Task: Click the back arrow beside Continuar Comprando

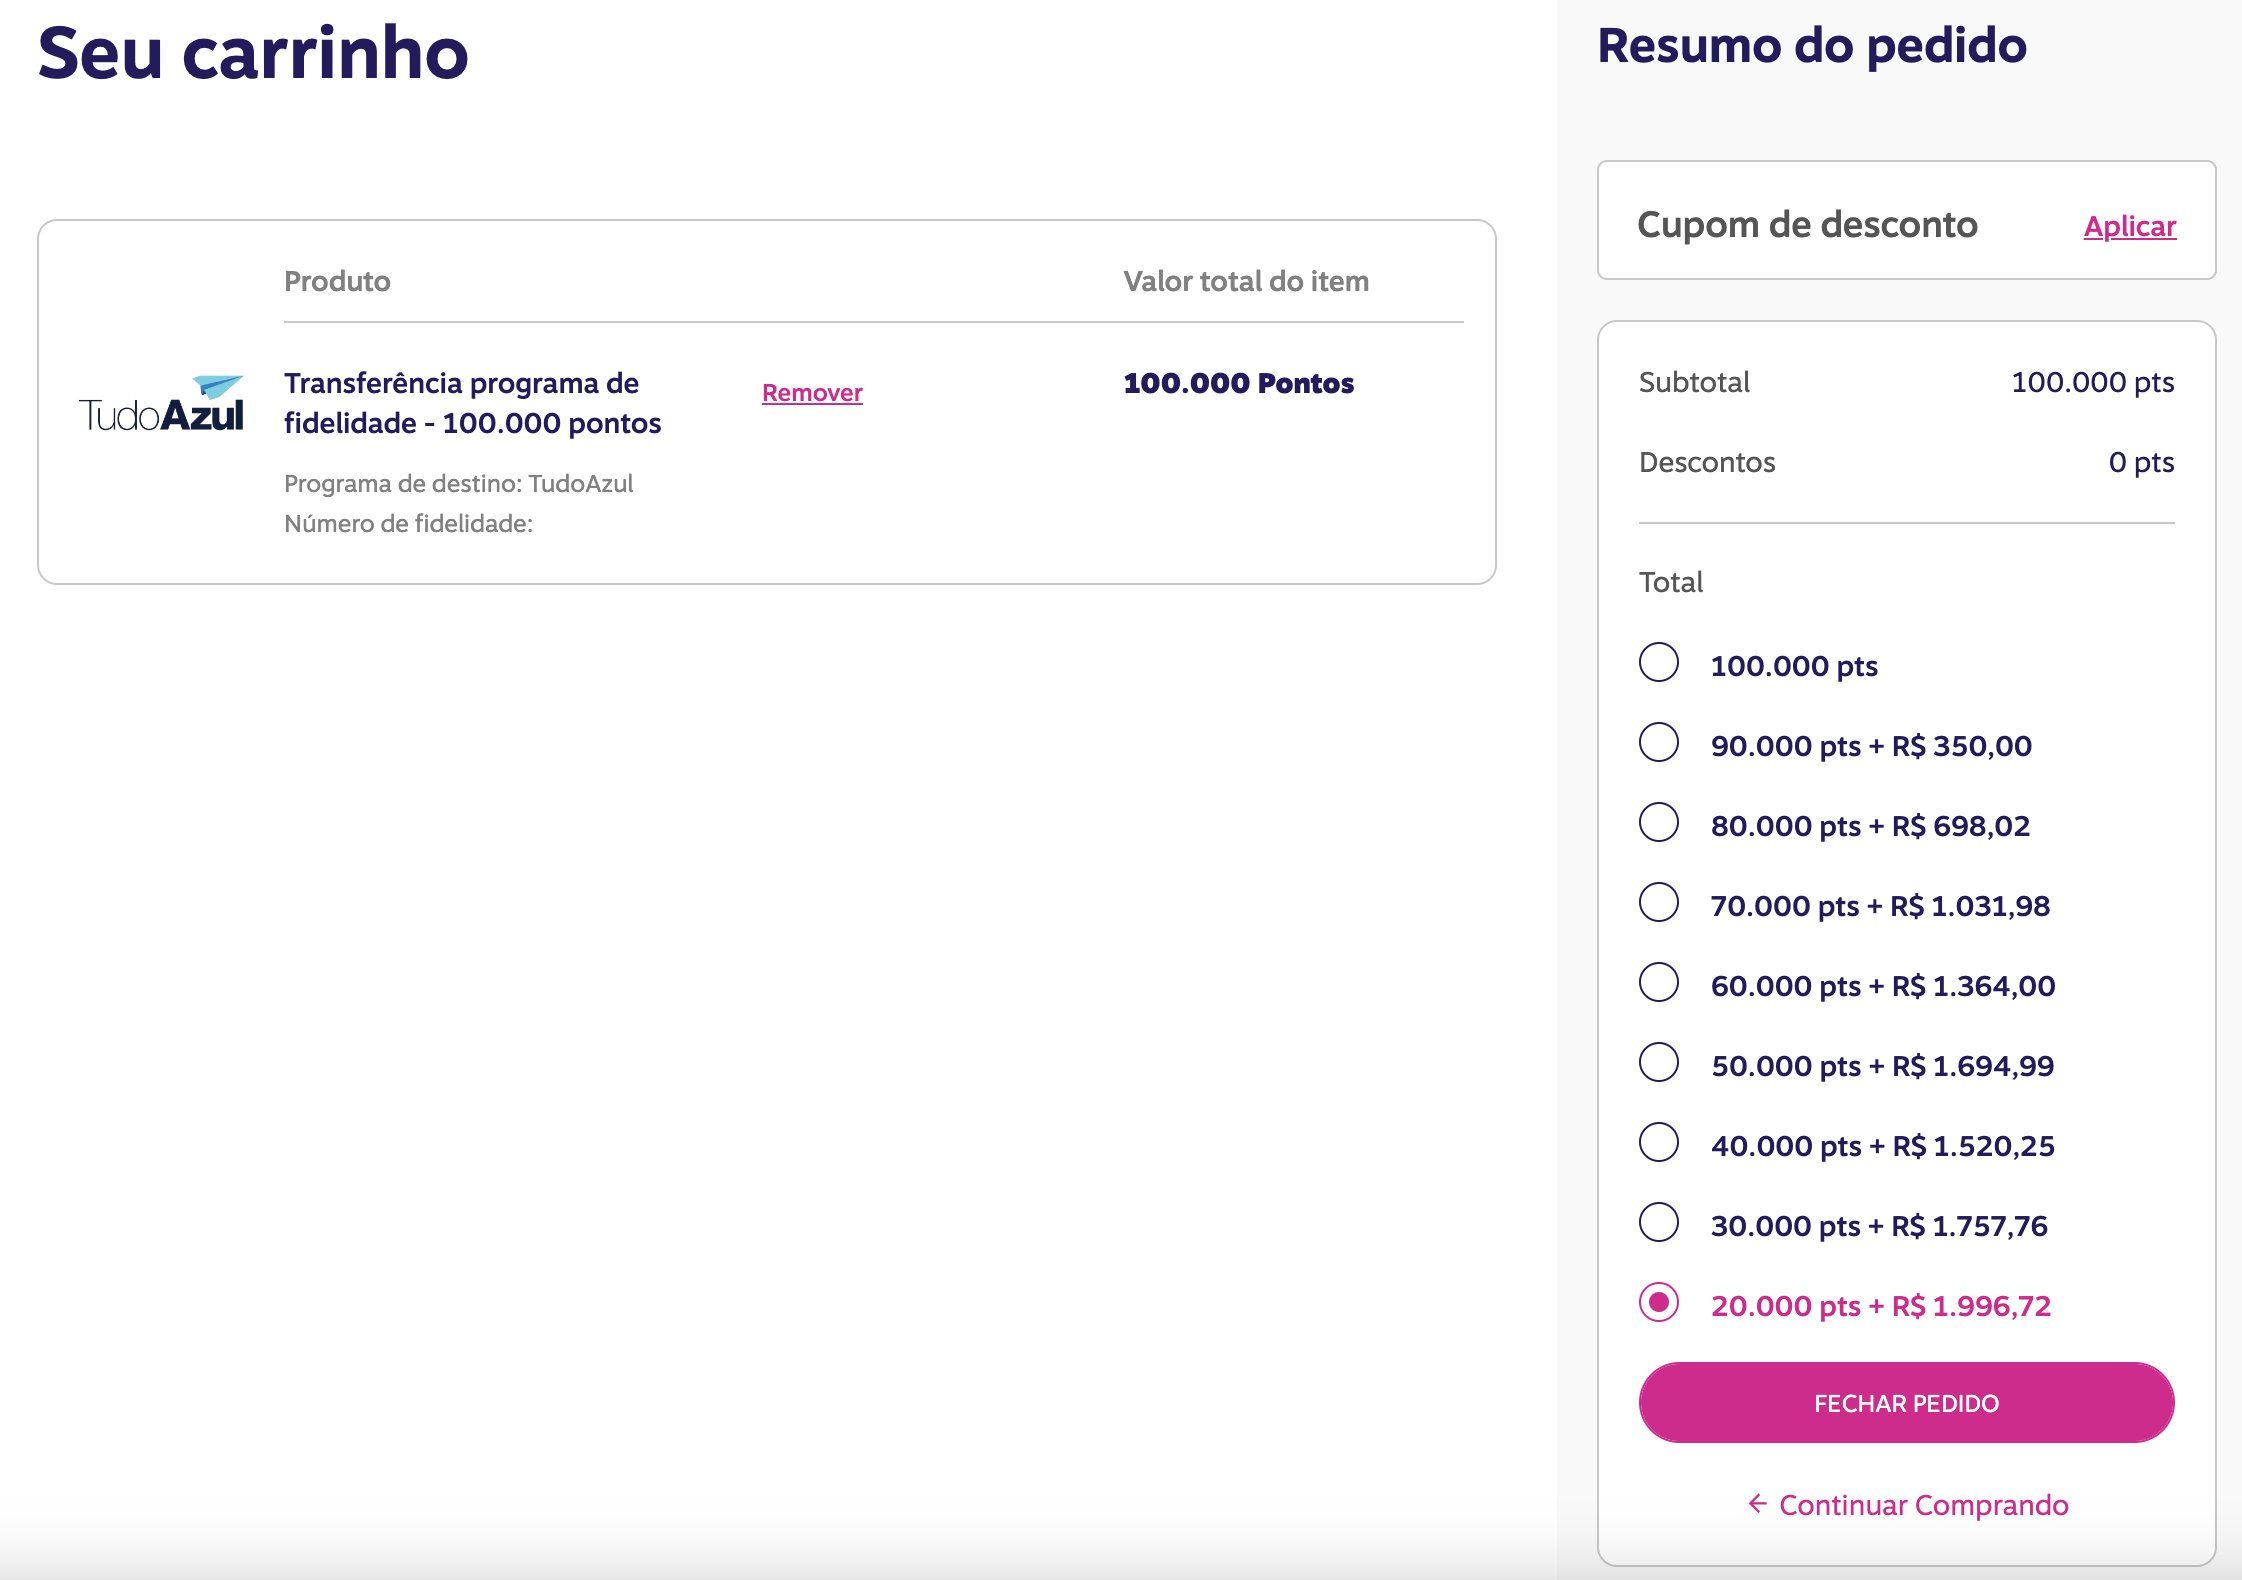Action: click(1756, 1503)
